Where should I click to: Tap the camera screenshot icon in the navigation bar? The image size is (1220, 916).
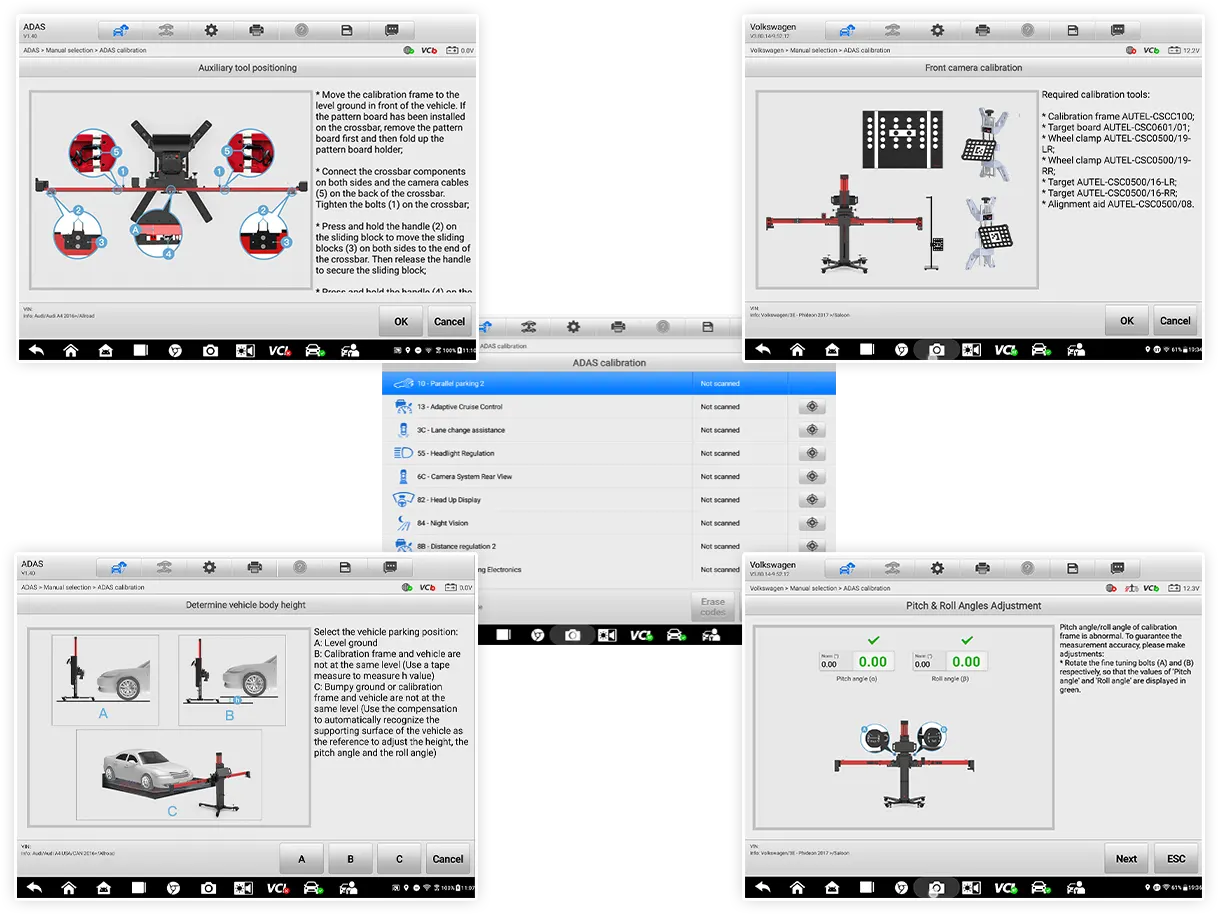click(209, 351)
